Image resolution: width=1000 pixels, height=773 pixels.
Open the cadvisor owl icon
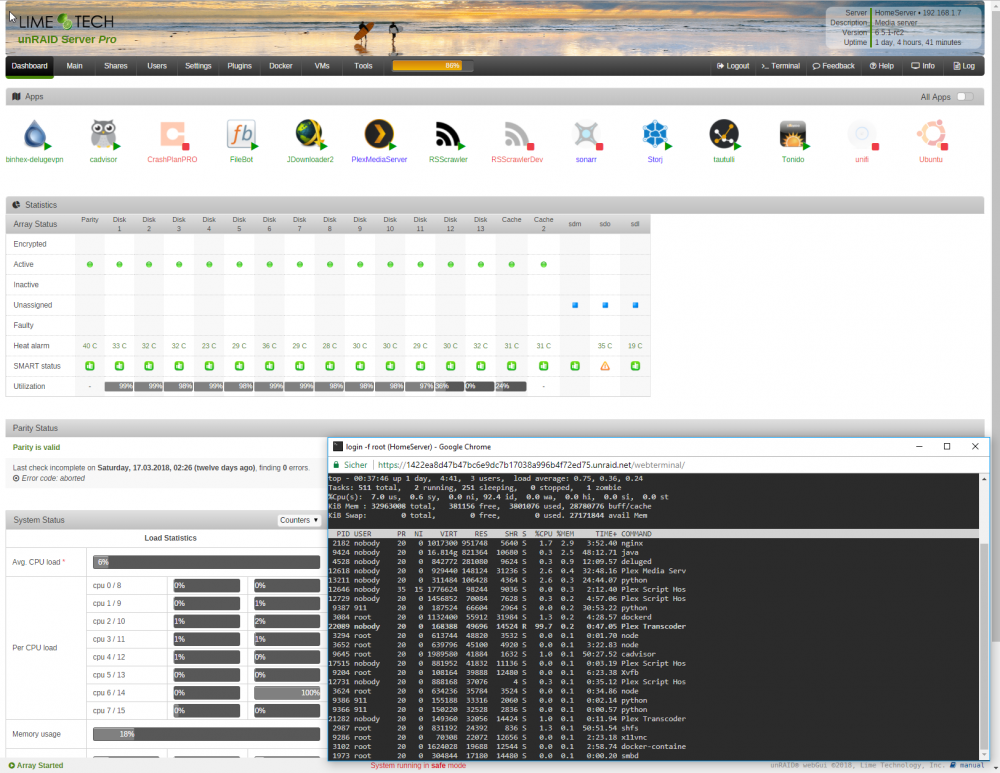103,135
